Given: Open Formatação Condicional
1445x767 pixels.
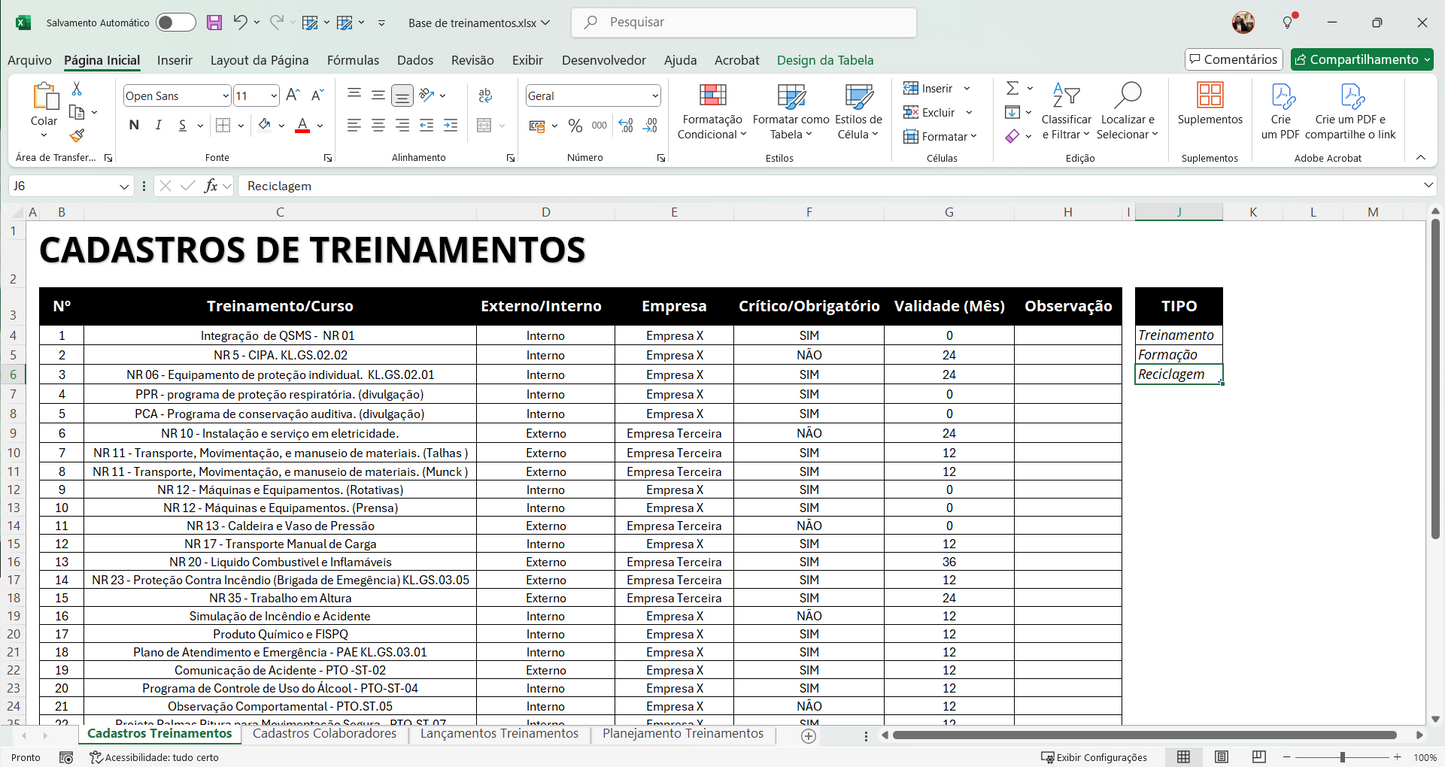Looking at the screenshot, I should click(711, 110).
